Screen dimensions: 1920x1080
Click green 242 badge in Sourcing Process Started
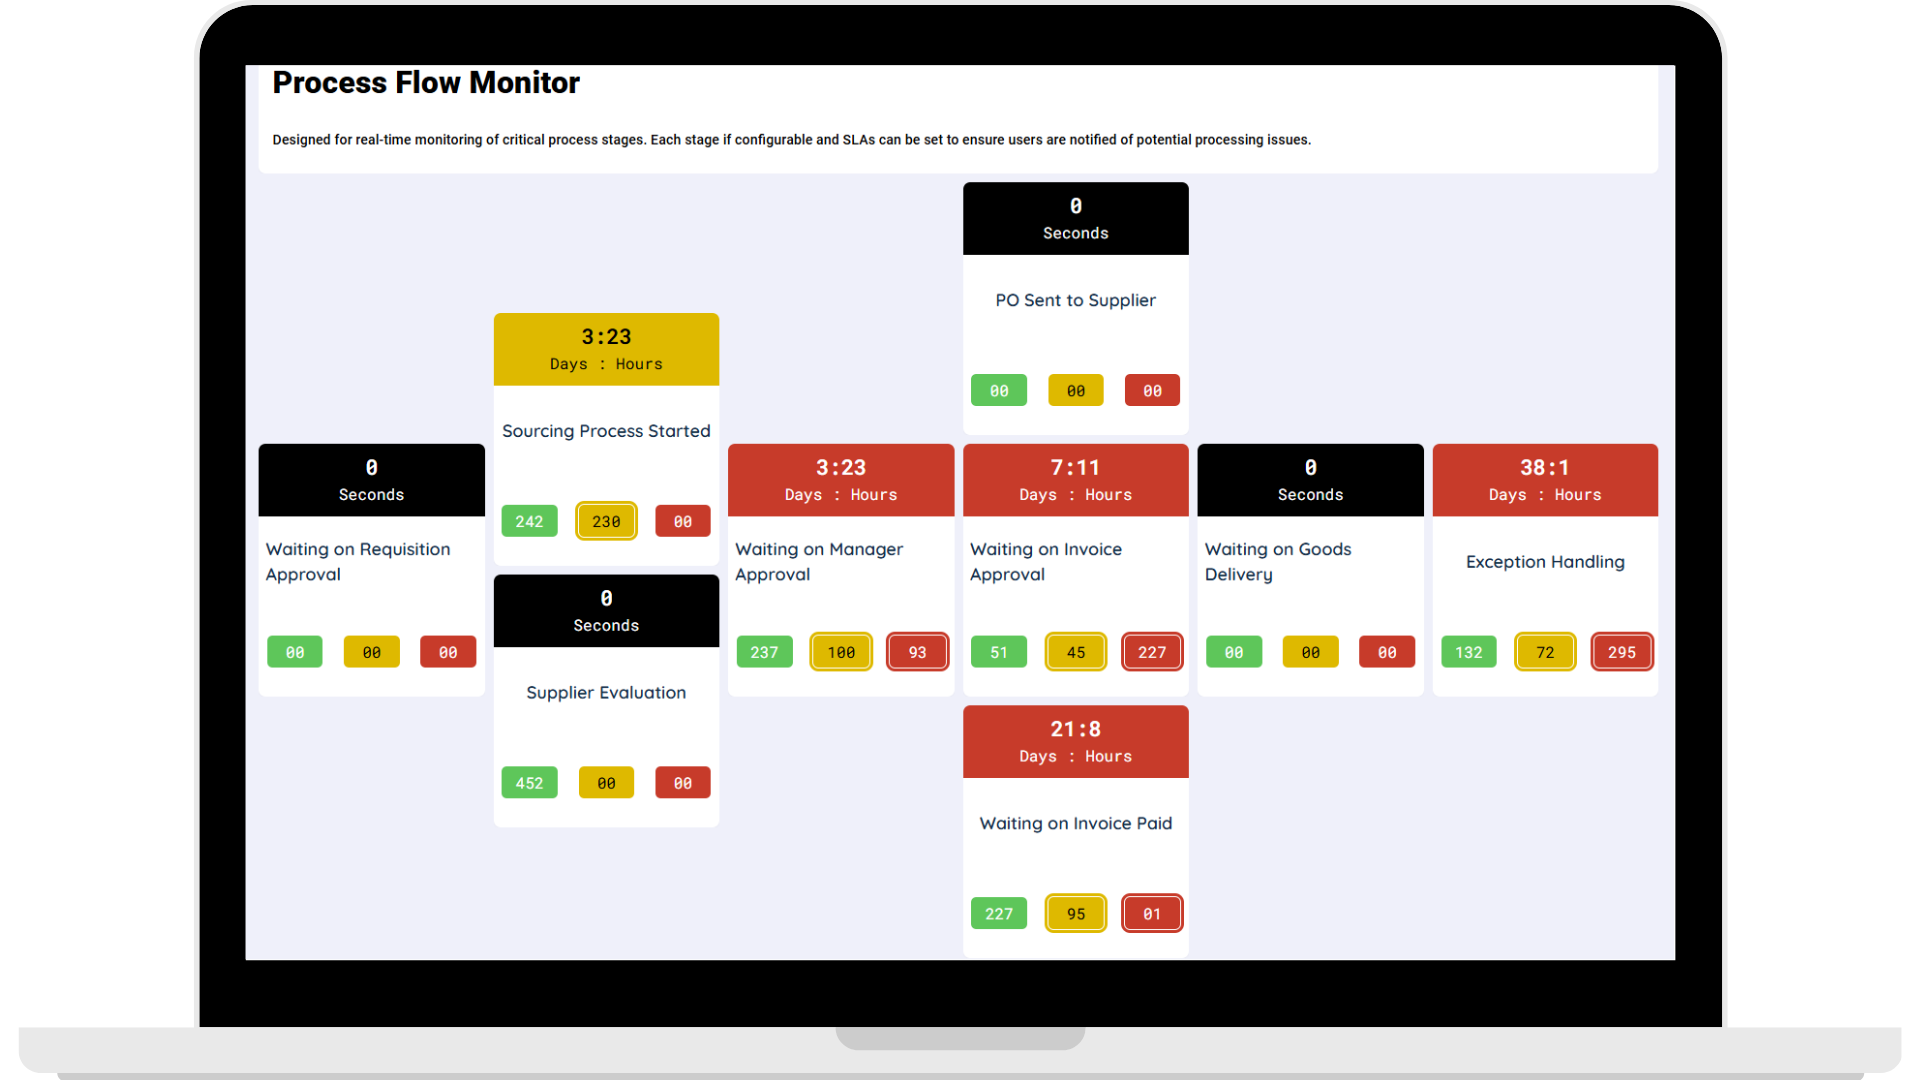(x=529, y=521)
